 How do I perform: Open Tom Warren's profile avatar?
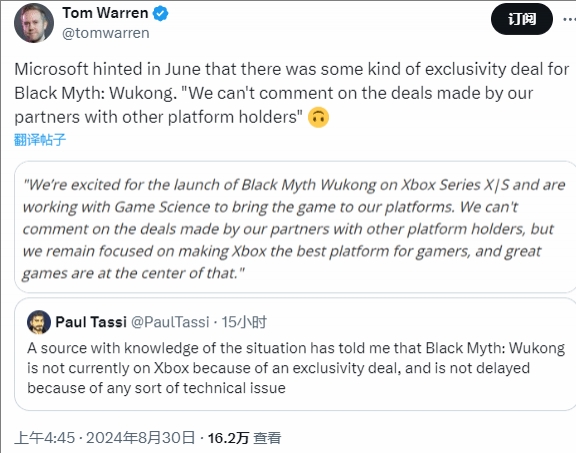[x=34, y=23]
